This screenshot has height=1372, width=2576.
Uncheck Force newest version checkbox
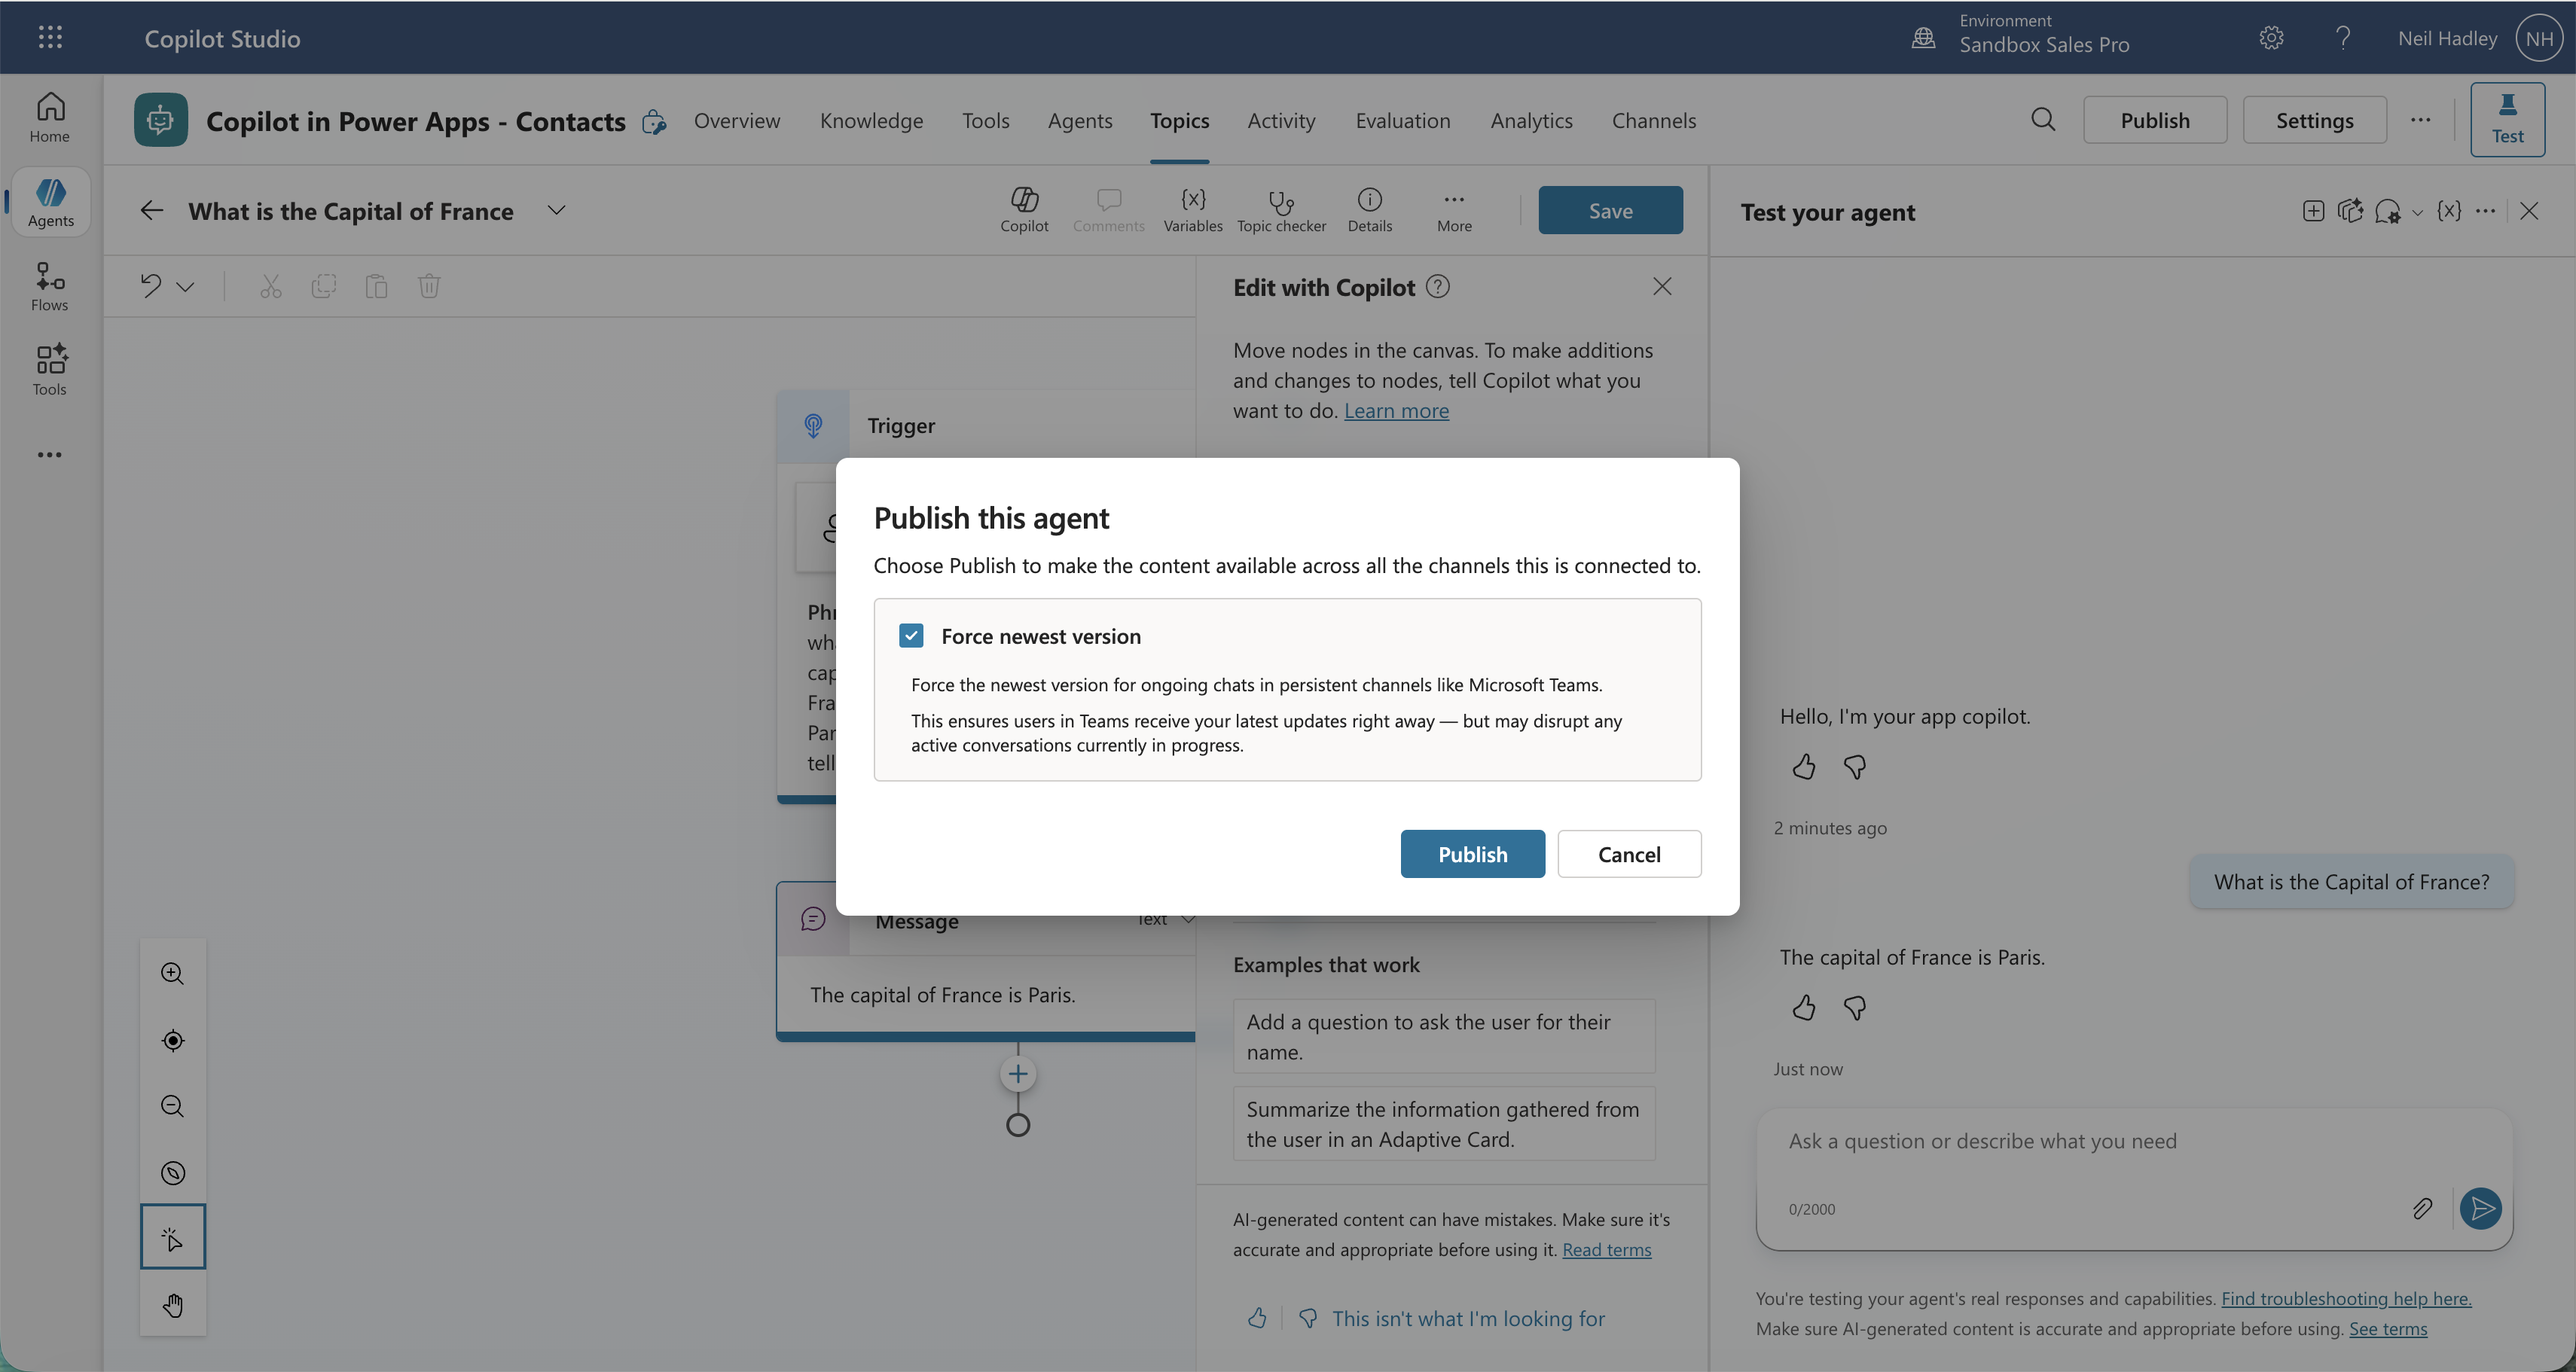(911, 636)
